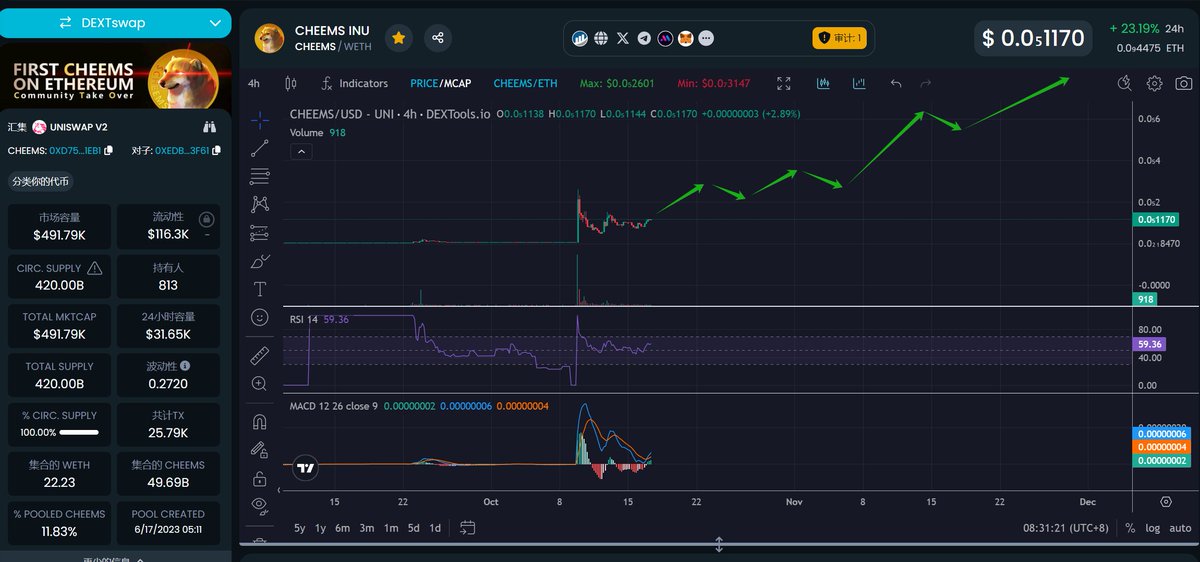
Task: Open CHEEMS contract 0XD75...1EB1 link
Action: (75, 151)
